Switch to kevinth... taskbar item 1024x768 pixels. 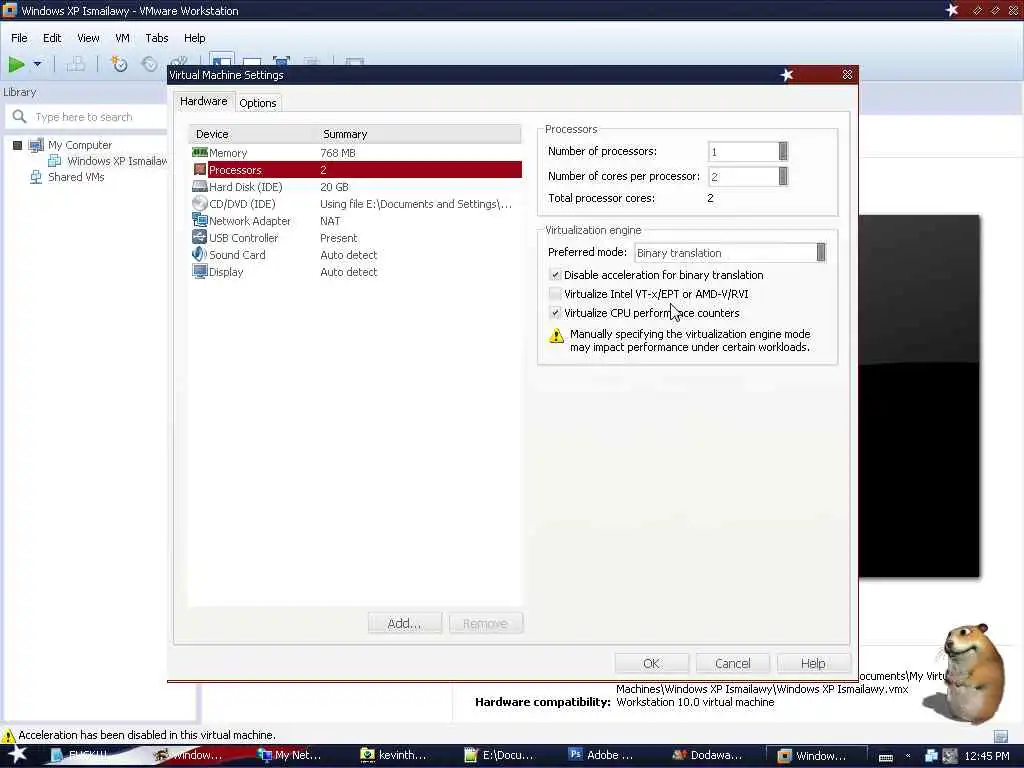(393, 755)
